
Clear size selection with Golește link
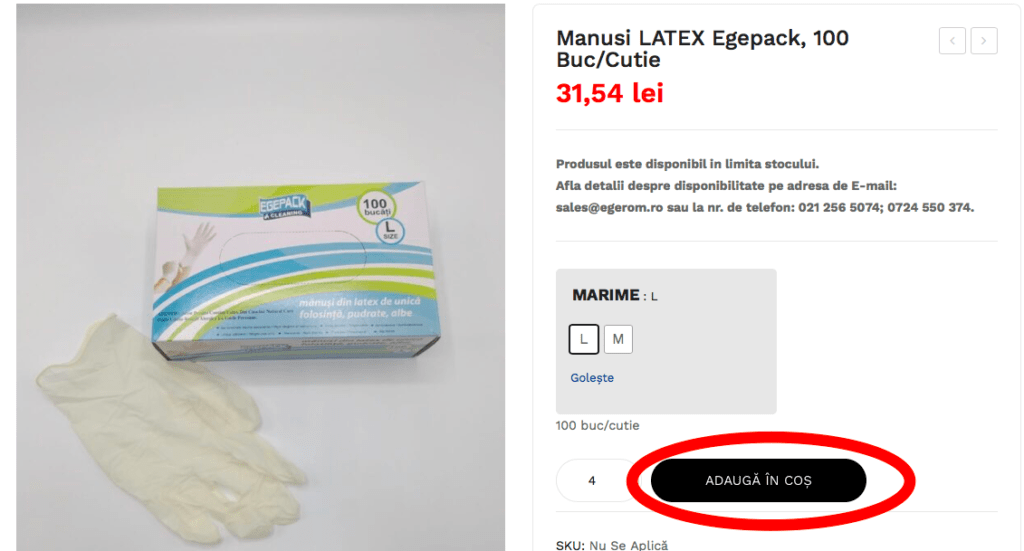point(592,378)
